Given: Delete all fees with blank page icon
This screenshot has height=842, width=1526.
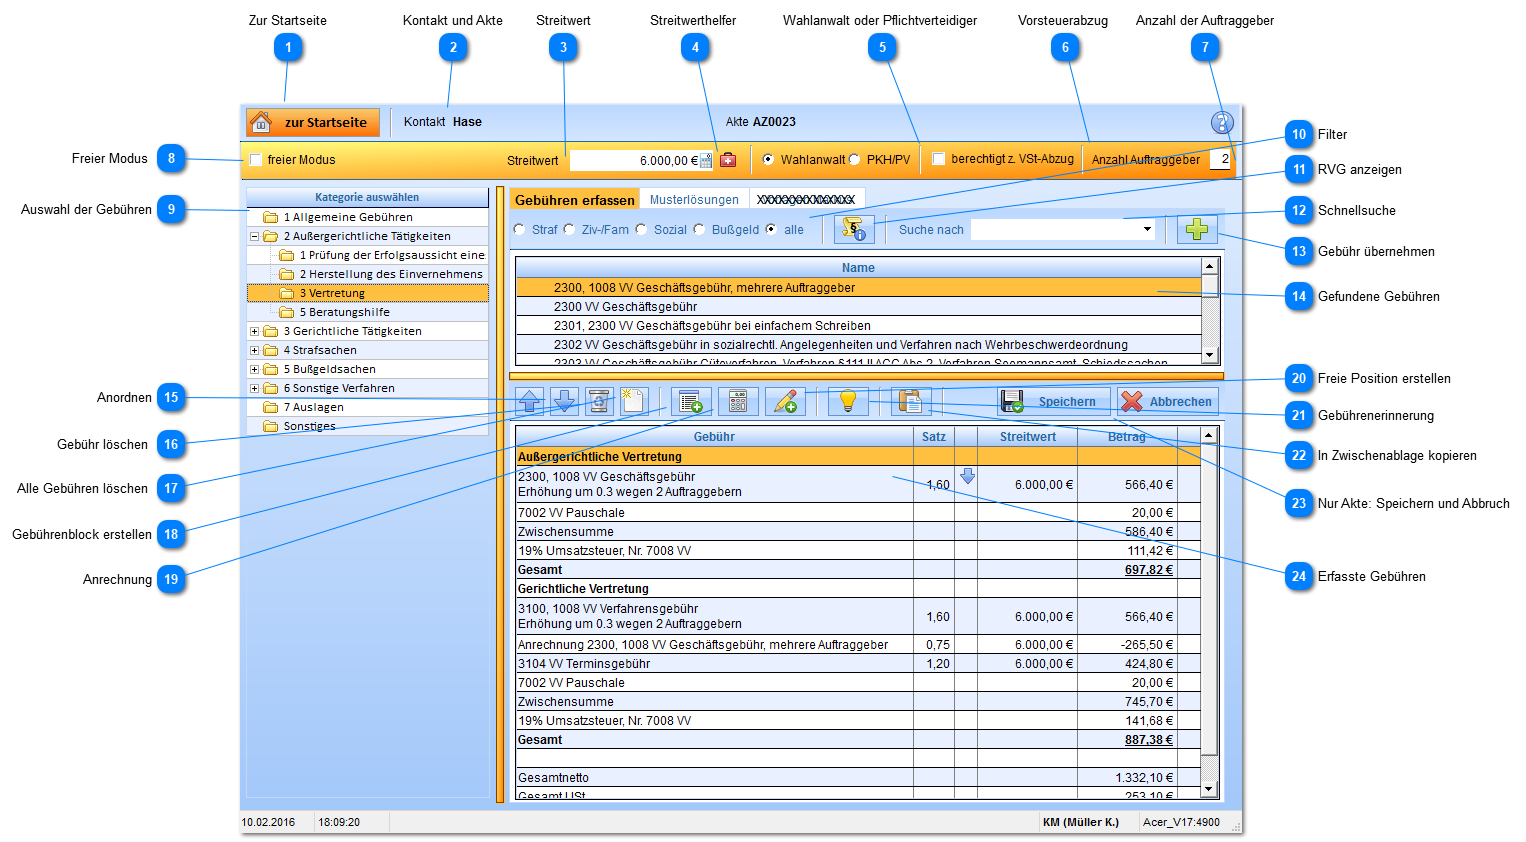Looking at the screenshot, I should pyautogui.click(x=633, y=401).
